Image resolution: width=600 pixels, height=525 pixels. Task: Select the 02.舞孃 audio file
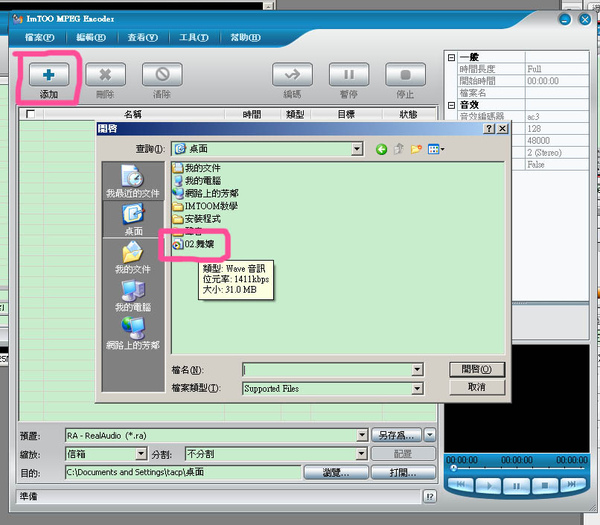(194, 244)
